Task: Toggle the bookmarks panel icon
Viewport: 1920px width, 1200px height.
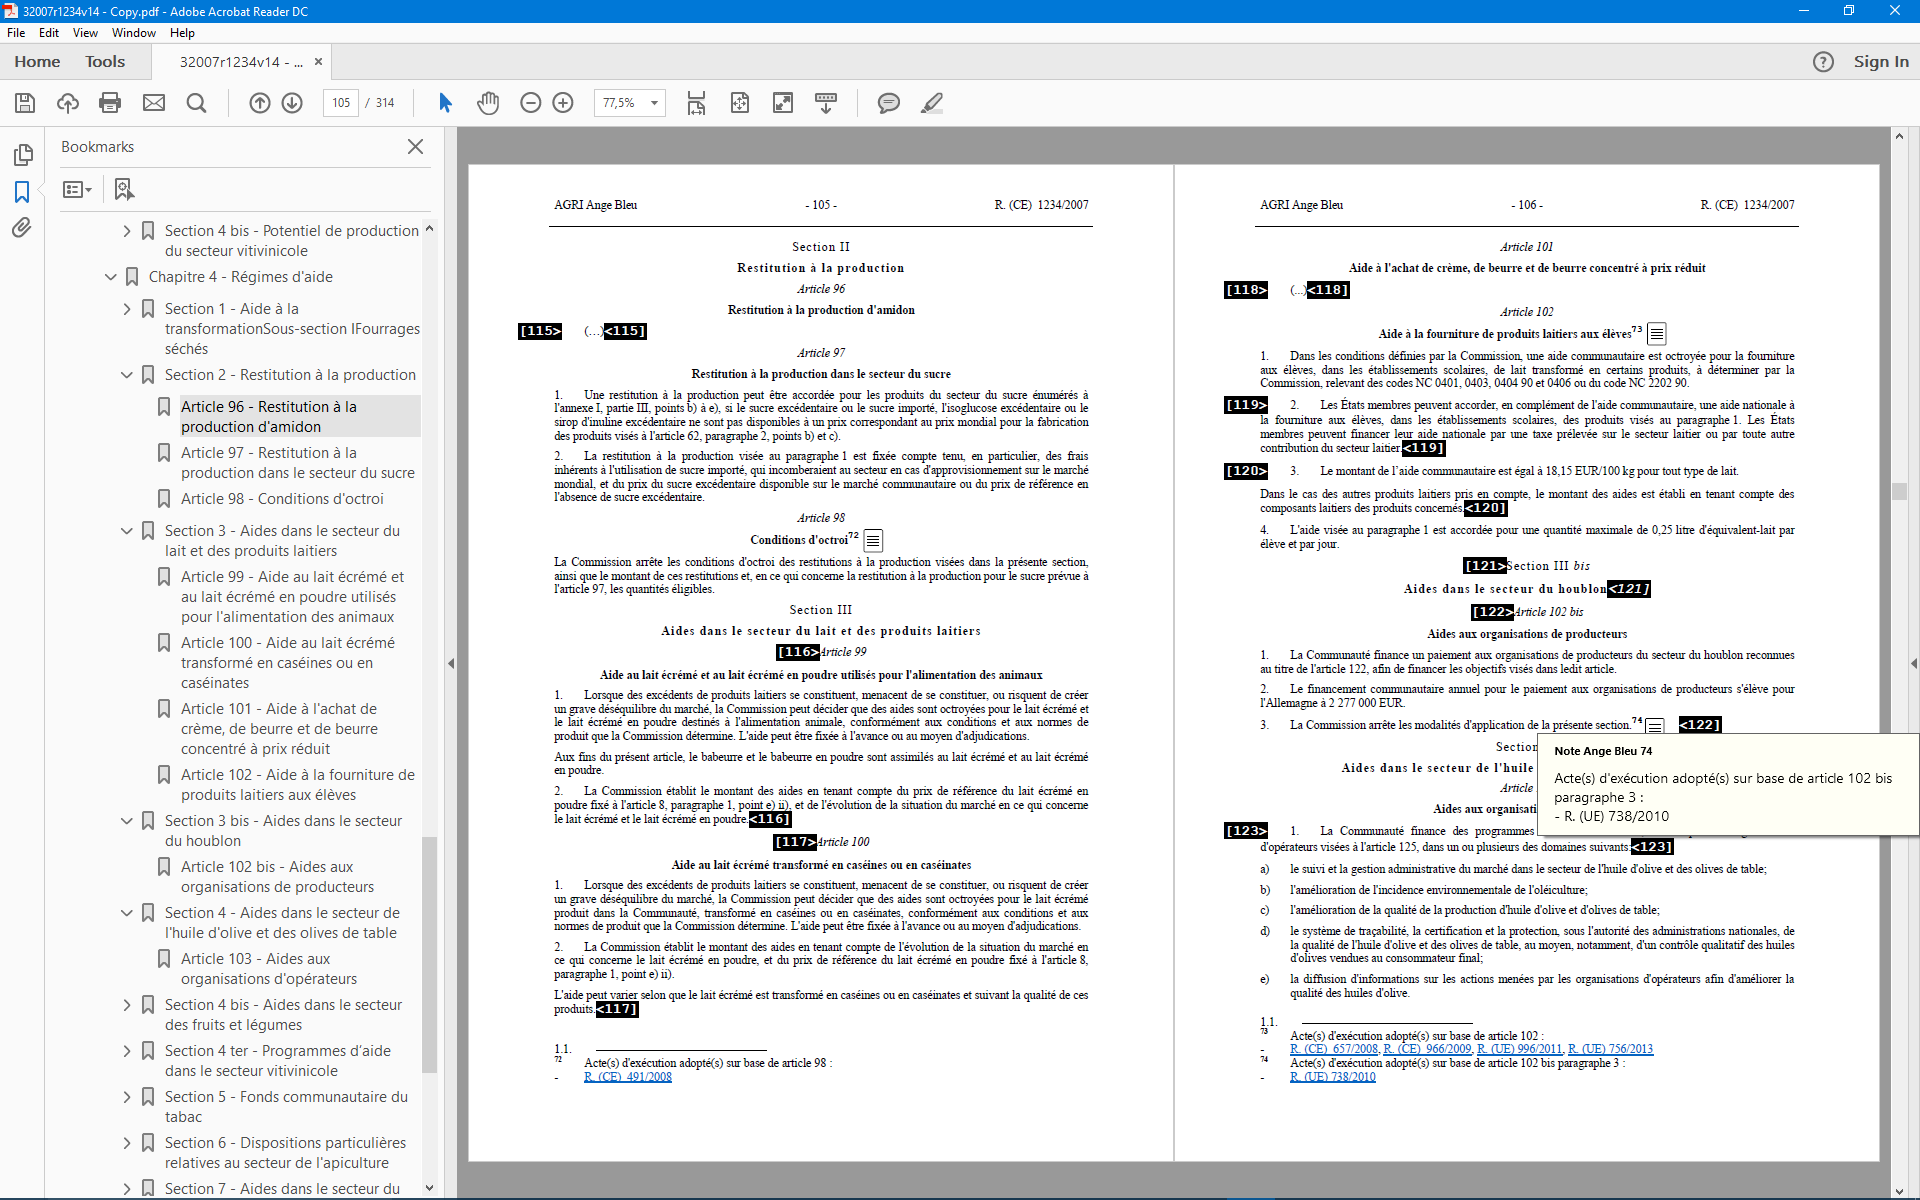Action: (x=22, y=192)
